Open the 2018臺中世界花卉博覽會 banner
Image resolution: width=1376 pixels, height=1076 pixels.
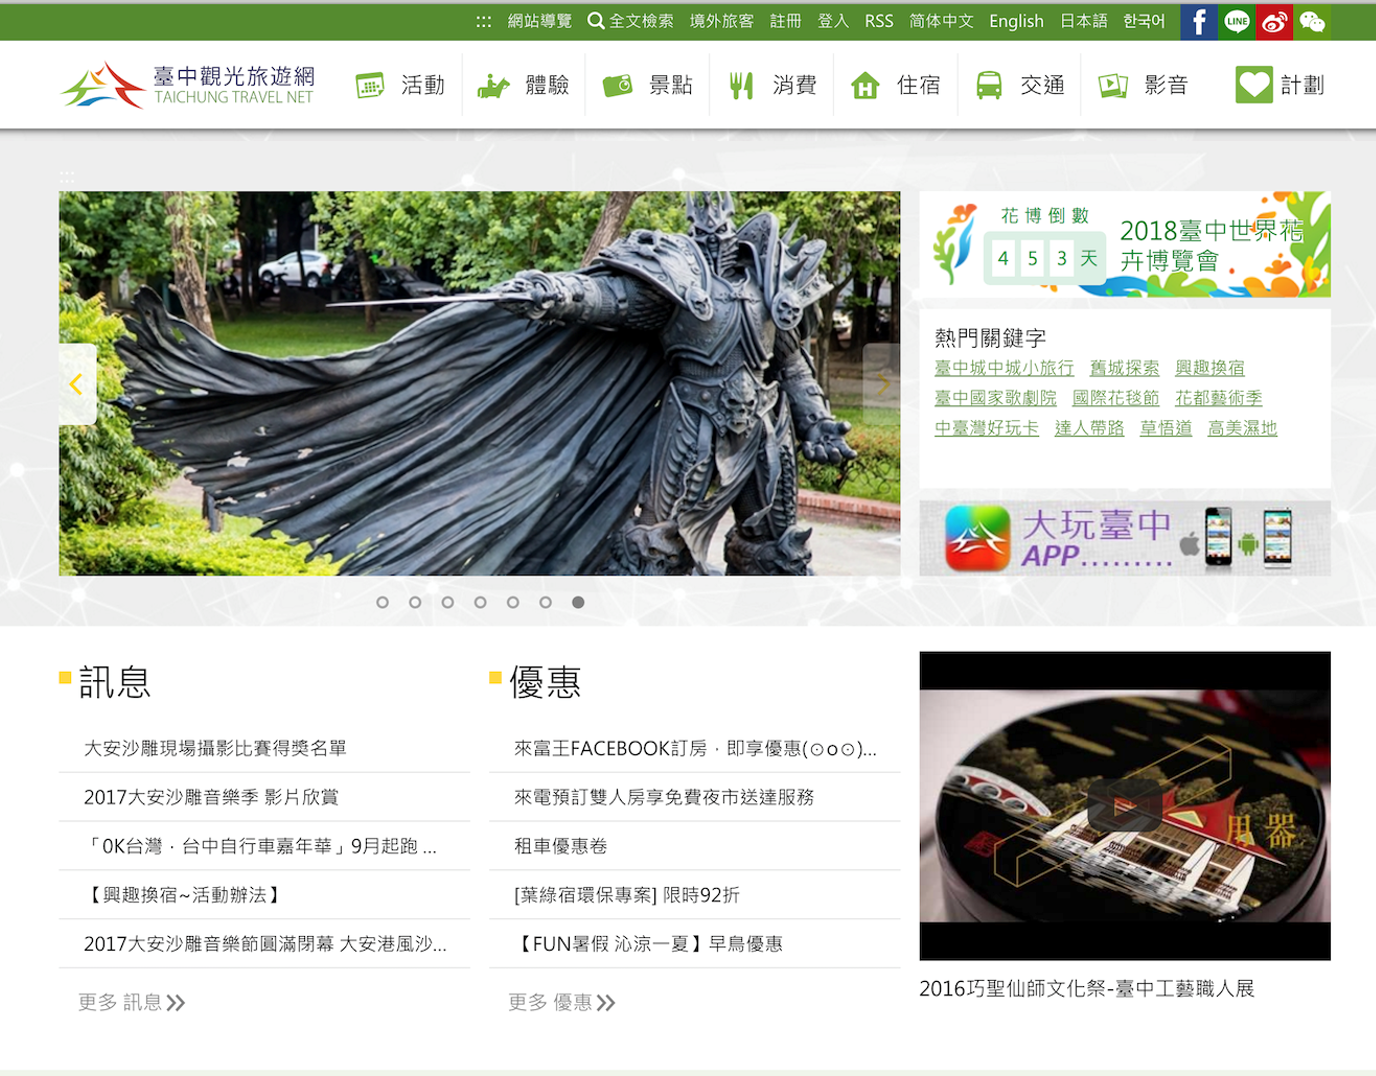click(1125, 244)
